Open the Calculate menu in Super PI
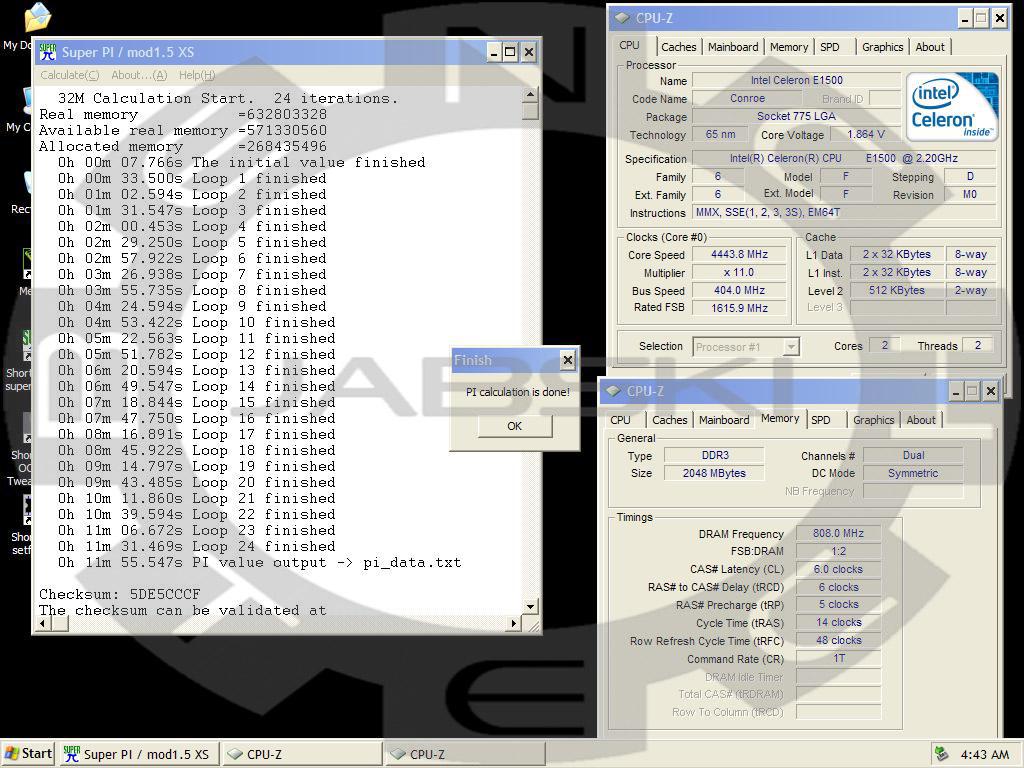The width and height of the screenshot is (1024, 768). click(70, 75)
